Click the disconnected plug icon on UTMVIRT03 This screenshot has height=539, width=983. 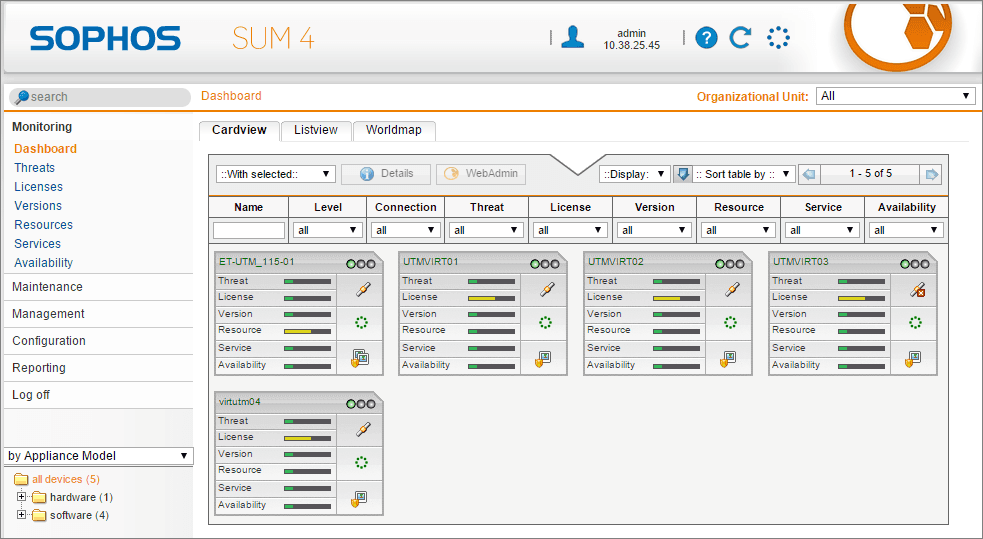click(918, 290)
